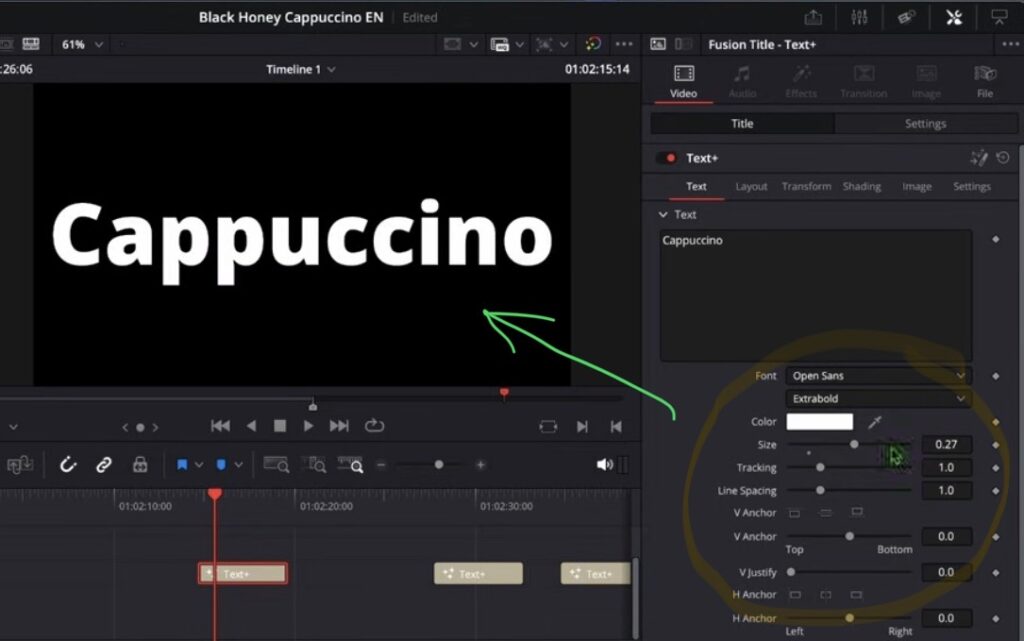Open the Extrabold font weight dropdown
Screen dimensions: 1024x641
click(x=877, y=398)
